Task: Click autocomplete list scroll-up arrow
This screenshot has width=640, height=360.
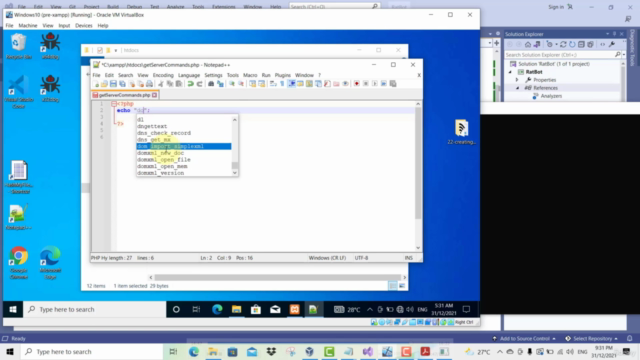Action: coord(235,120)
